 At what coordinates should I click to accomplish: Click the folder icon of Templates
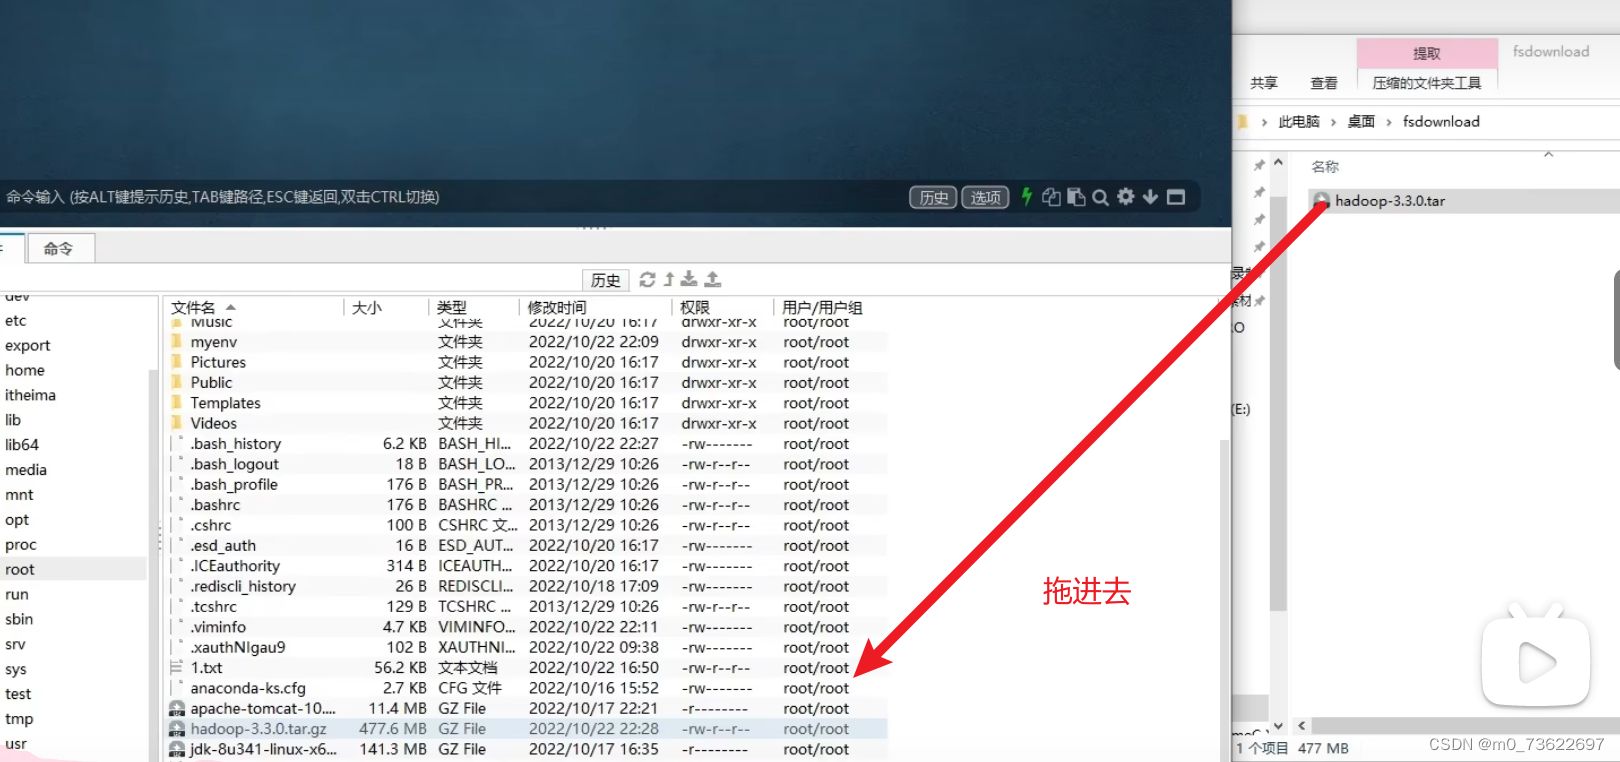(x=177, y=403)
